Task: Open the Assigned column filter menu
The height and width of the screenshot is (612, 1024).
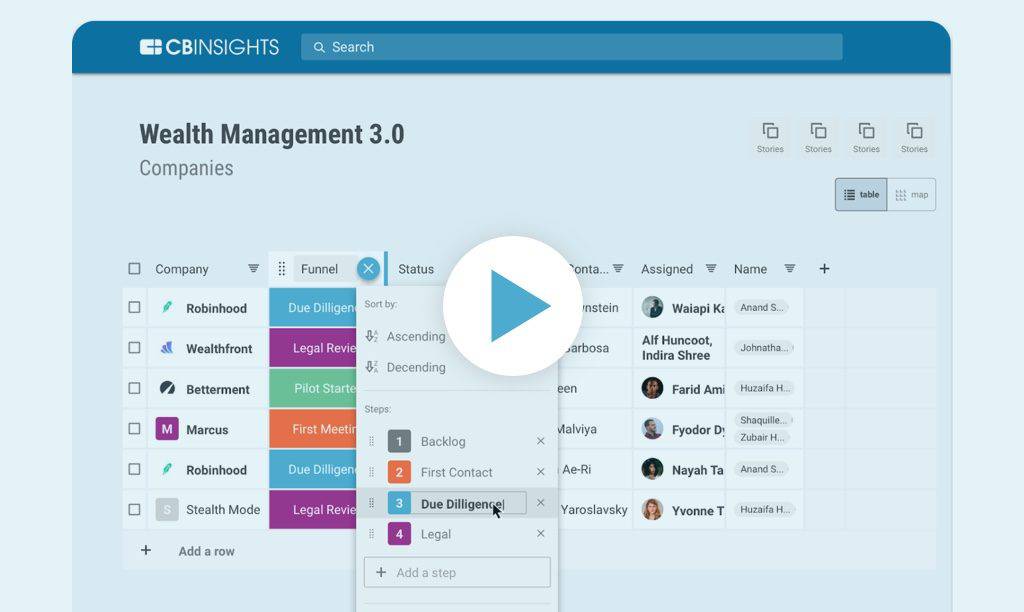Action: point(711,269)
